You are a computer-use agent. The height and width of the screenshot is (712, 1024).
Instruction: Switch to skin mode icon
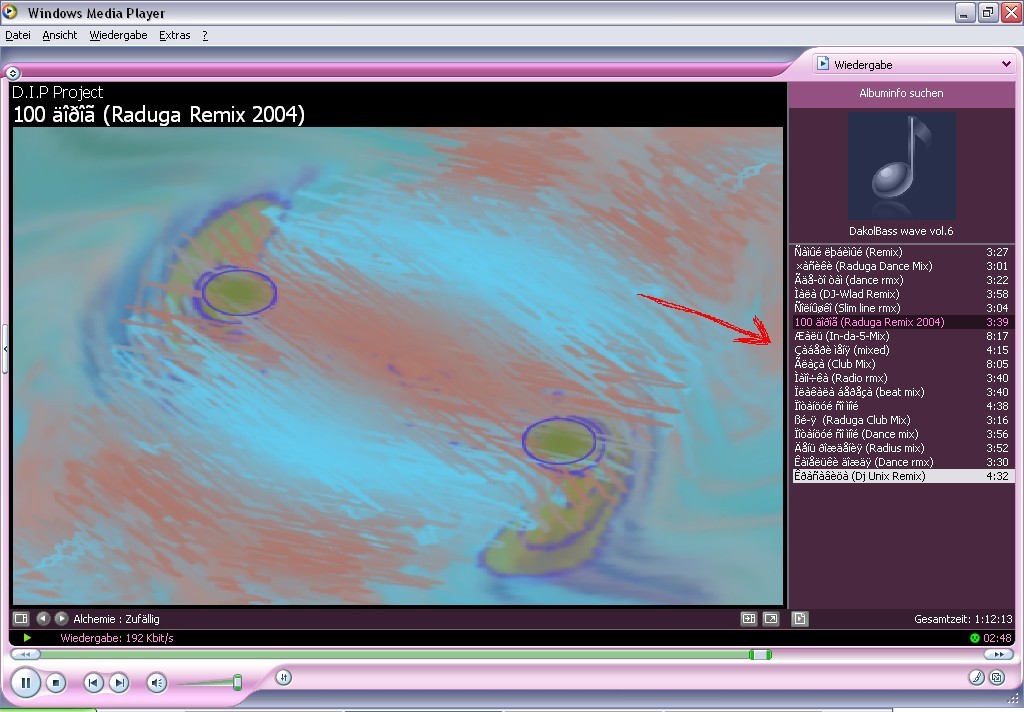997,677
